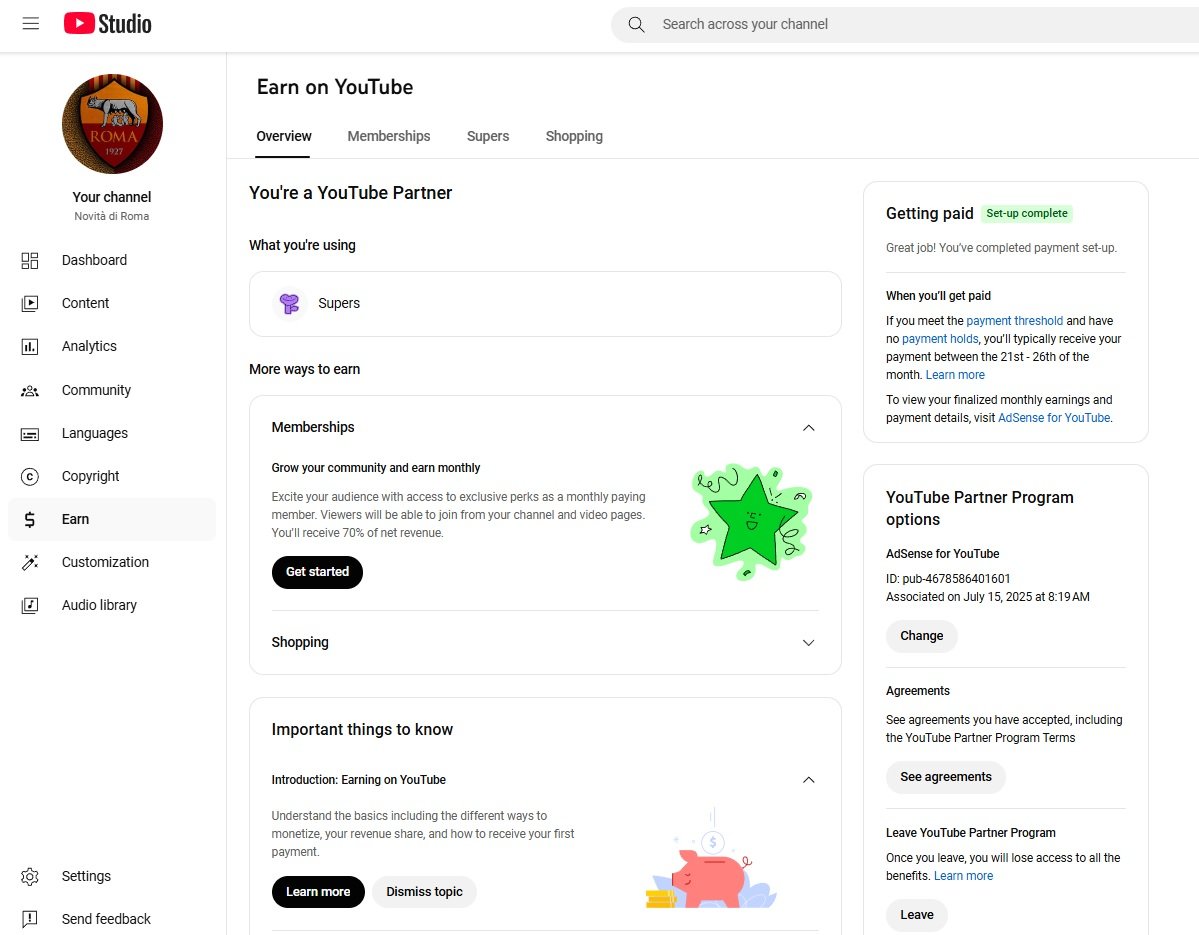
Task: Click the 'Your channel' name text
Action: click(x=112, y=197)
